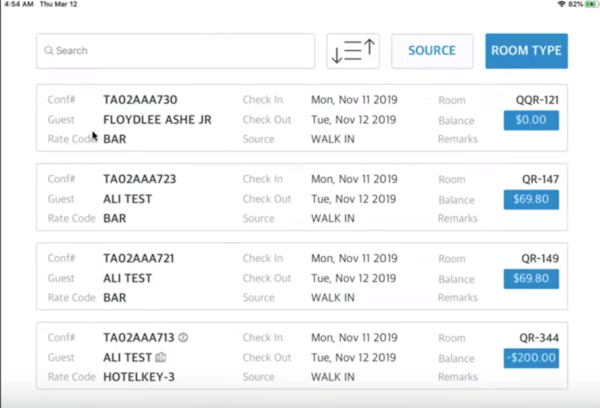Open the $0.00 balance for QQR-121
This screenshot has width=600, height=408.
click(x=531, y=120)
